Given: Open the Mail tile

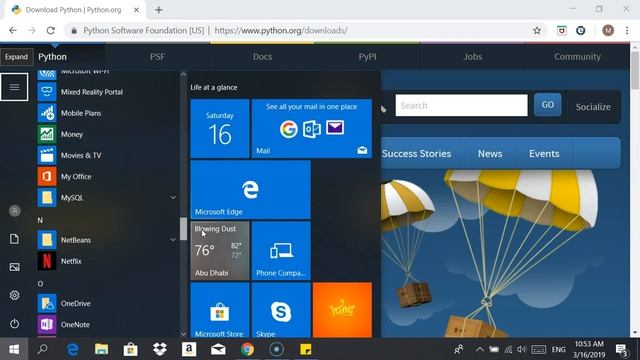Looking at the screenshot, I should (312, 129).
